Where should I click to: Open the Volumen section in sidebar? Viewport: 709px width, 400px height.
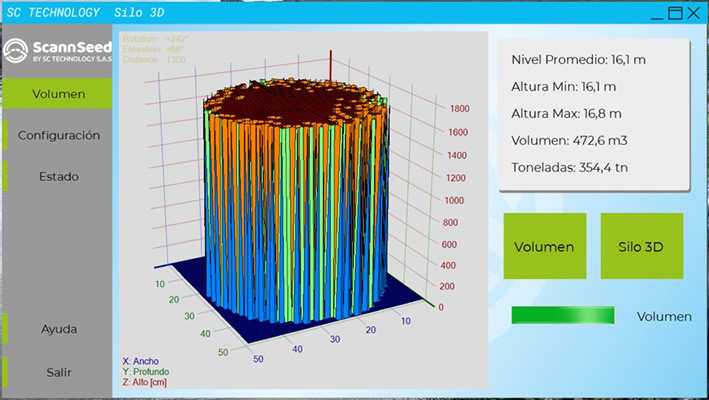(58, 94)
